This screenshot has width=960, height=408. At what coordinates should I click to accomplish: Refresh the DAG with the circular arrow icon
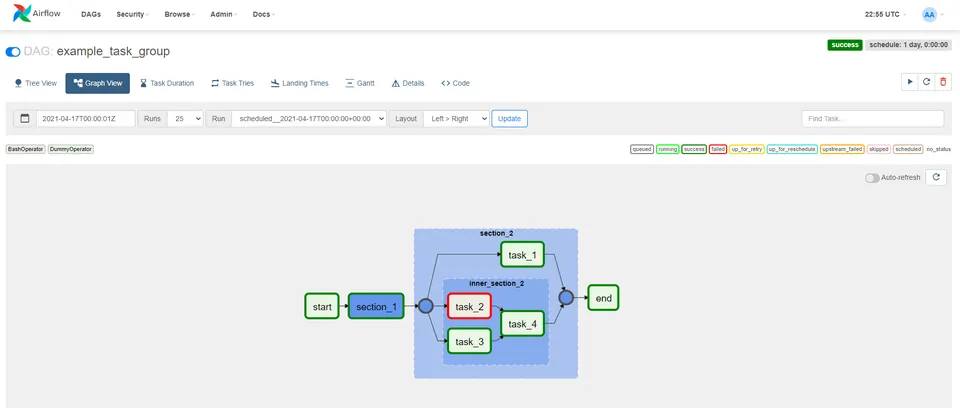926,81
